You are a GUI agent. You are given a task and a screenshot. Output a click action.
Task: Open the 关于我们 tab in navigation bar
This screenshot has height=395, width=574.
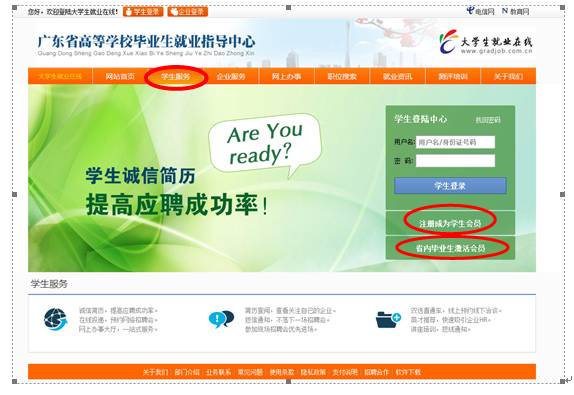[508, 77]
